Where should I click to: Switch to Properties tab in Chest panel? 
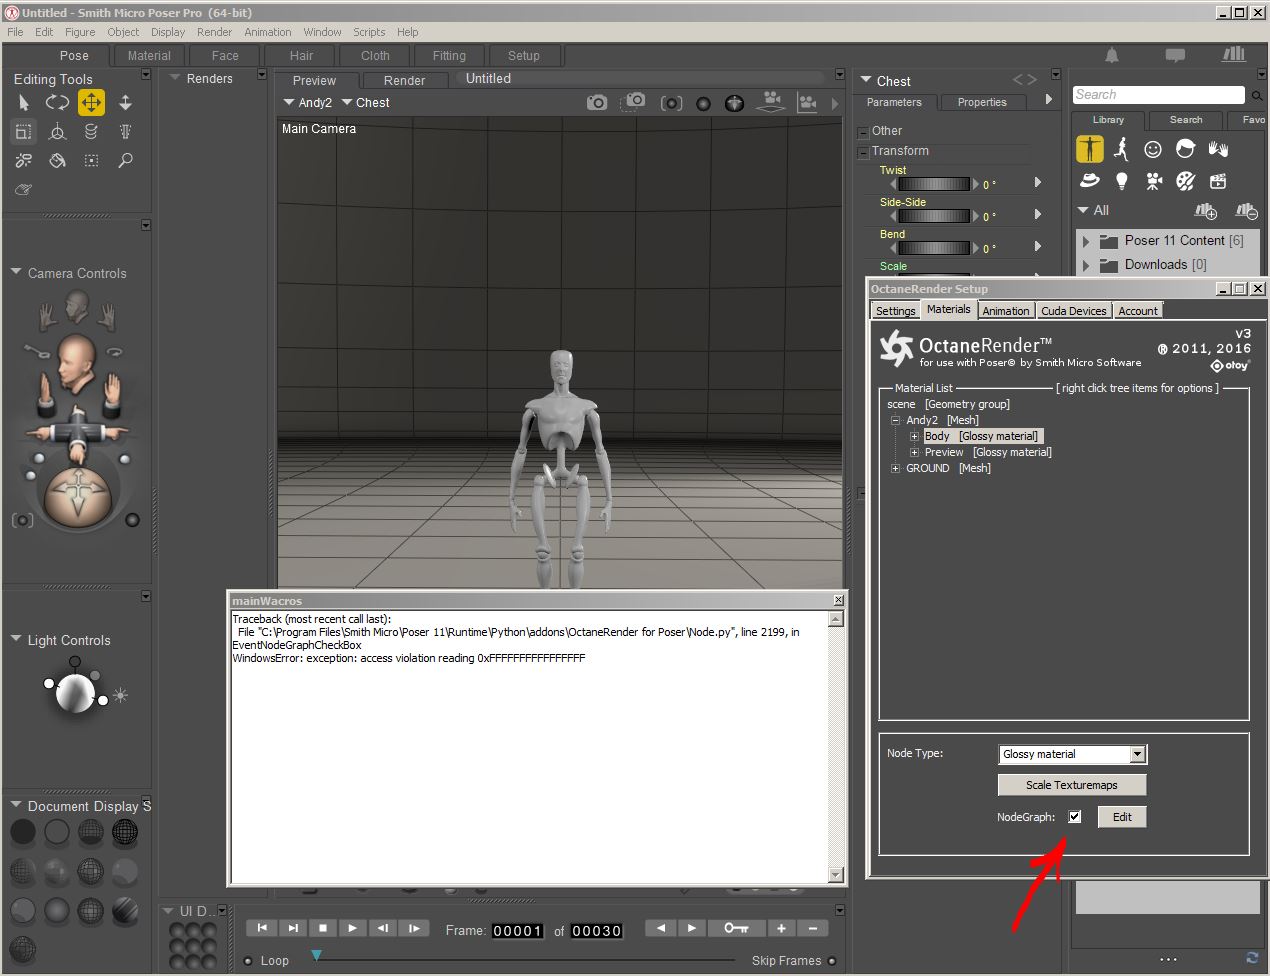point(982,102)
